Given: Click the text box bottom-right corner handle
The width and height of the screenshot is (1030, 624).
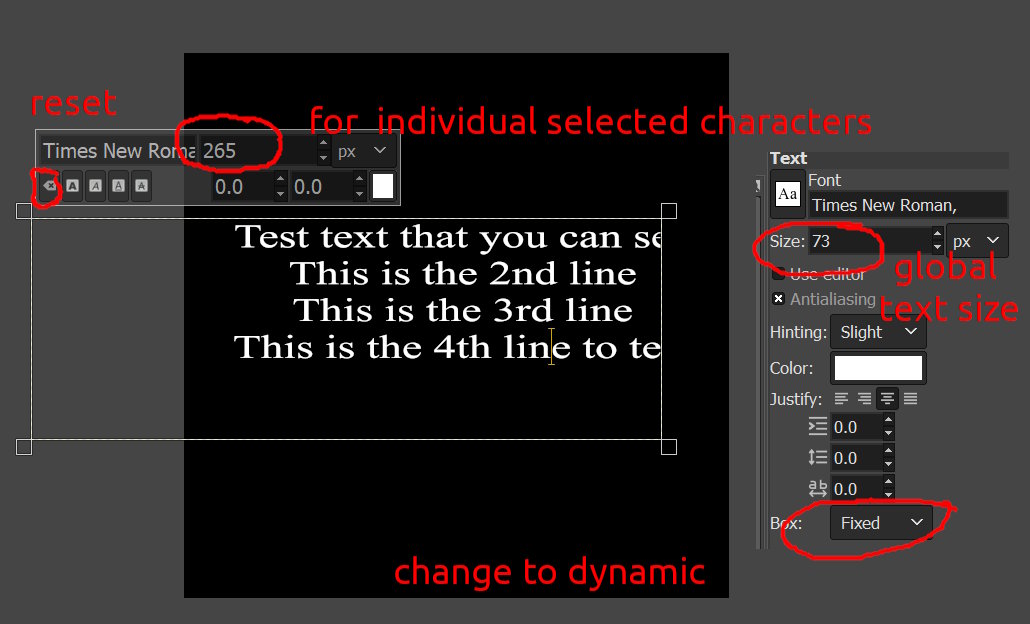Looking at the screenshot, I should click(669, 447).
